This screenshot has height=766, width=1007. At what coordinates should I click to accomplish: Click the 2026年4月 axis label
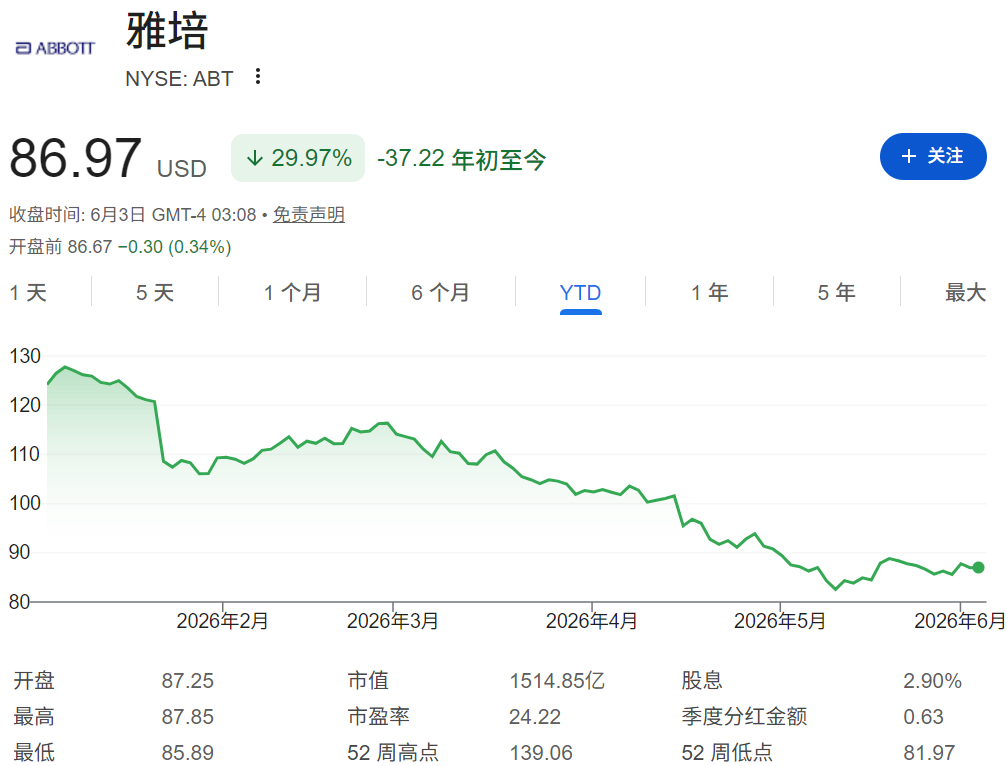(591, 621)
